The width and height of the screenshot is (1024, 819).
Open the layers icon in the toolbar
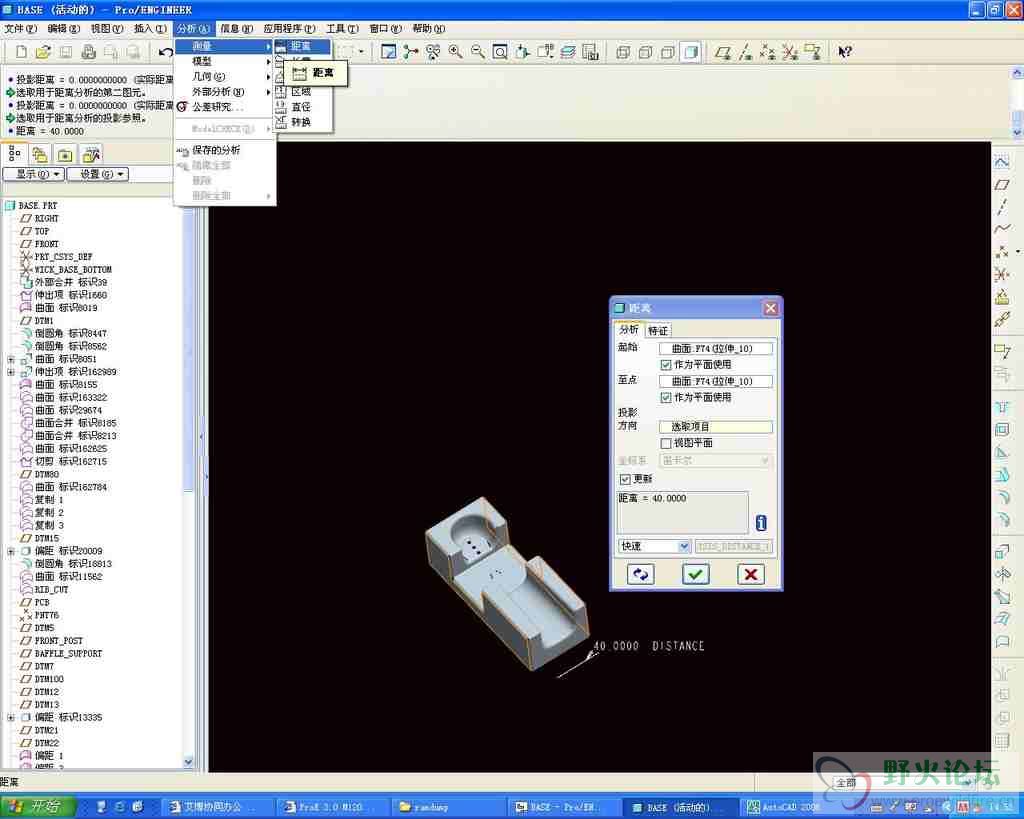568,52
